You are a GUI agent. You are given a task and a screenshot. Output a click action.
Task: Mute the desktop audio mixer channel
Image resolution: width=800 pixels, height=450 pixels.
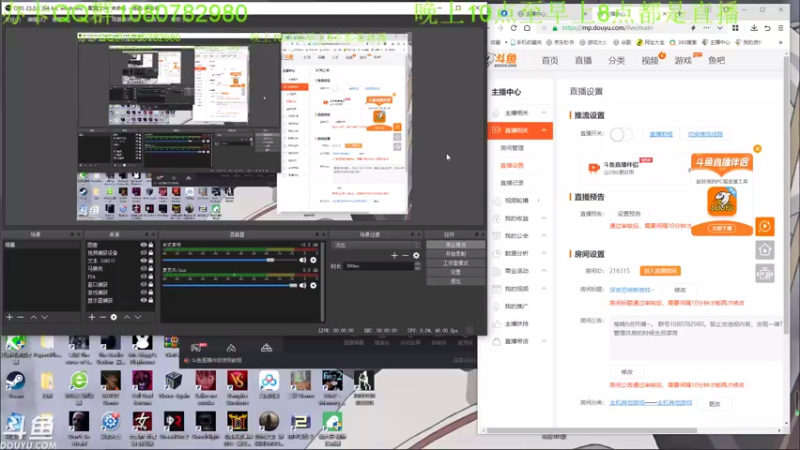pyautogui.click(x=303, y=260)
